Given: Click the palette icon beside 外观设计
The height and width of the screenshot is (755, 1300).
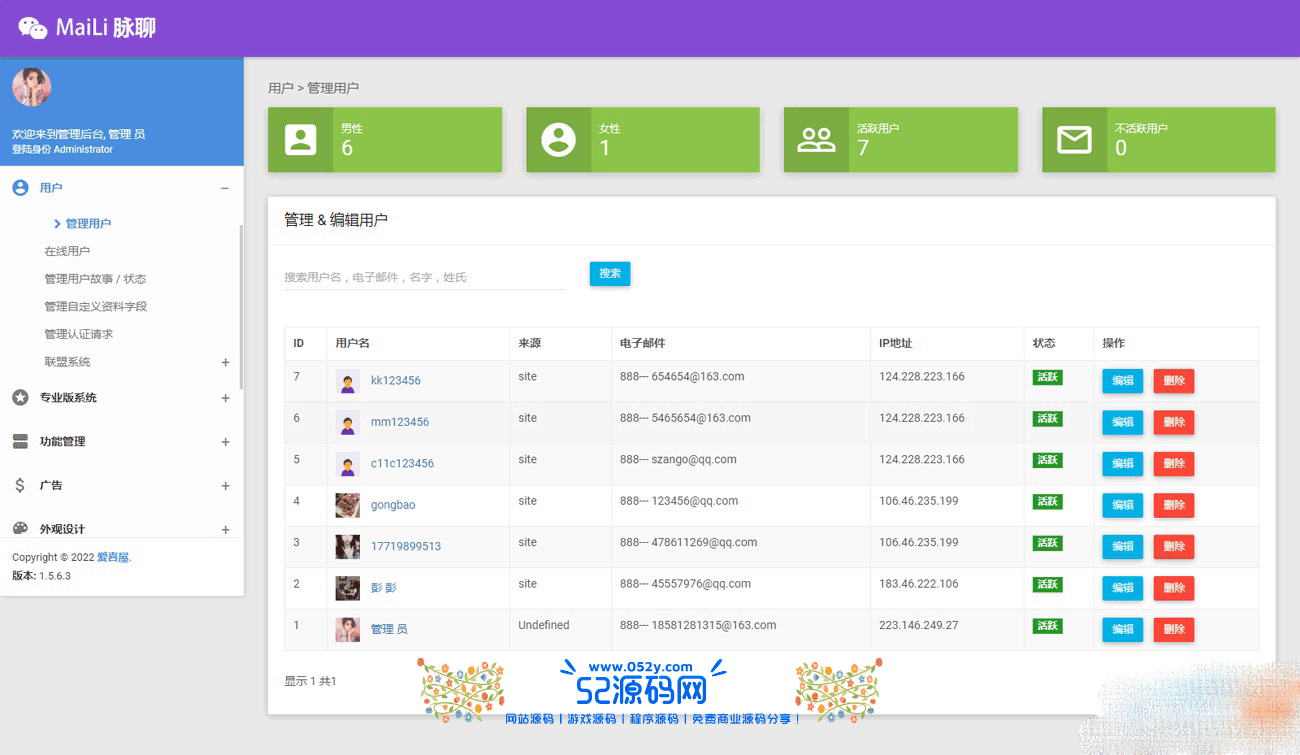Looking at the screenshot, I should click(x=20, y=529).
